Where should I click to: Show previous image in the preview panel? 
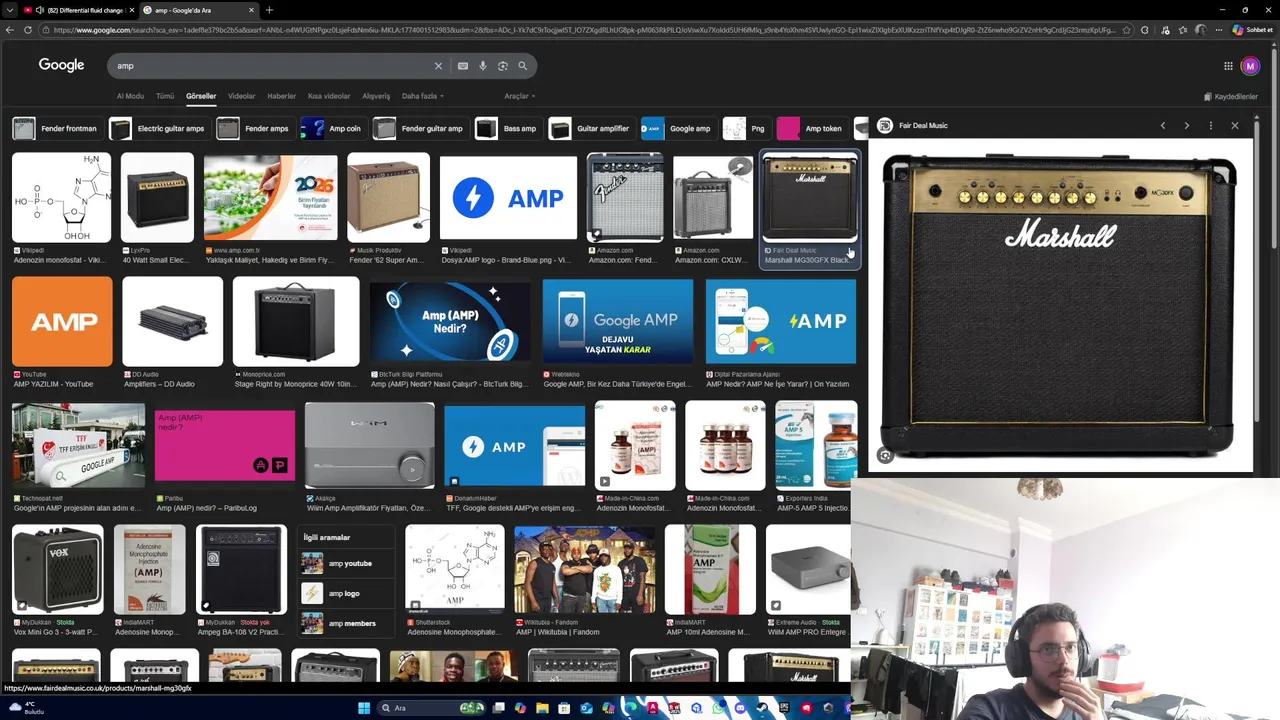pyautogui.click(x=1162, y=126)
